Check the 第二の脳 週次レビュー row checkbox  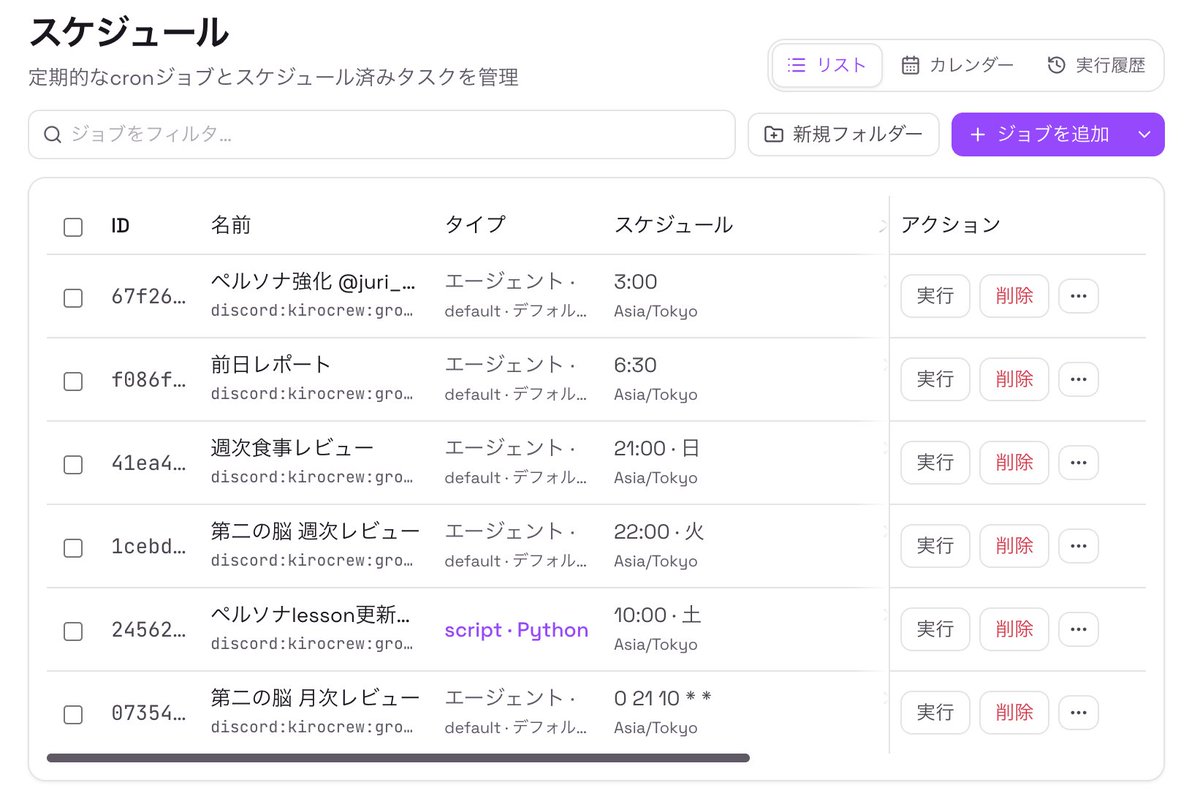click(73, 548)
